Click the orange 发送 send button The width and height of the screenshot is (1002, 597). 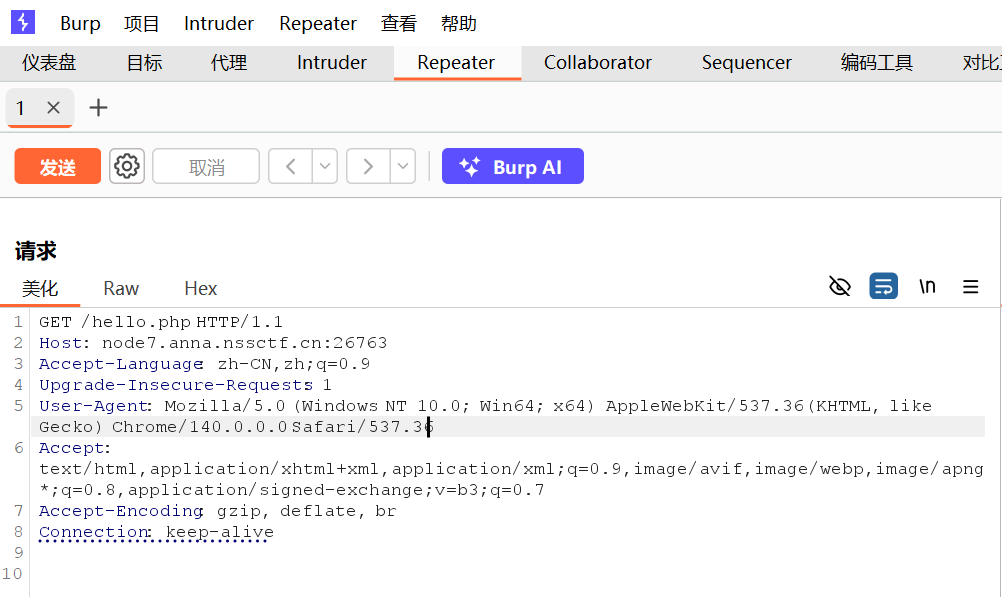(x=58, y=166)
